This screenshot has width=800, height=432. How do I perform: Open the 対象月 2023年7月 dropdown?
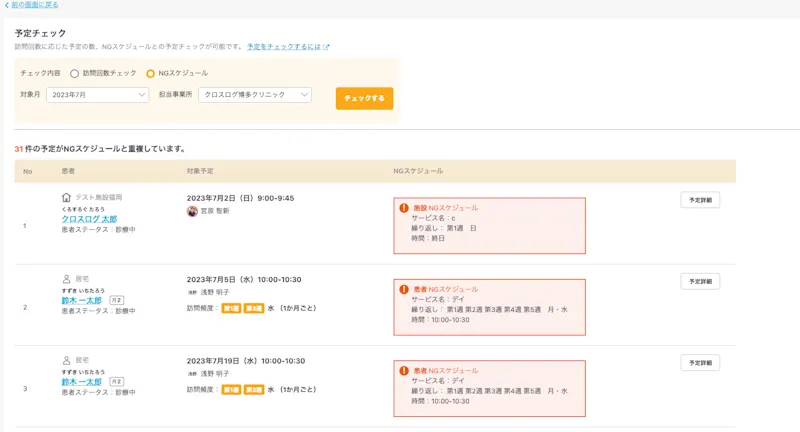[x=97, y=95]
